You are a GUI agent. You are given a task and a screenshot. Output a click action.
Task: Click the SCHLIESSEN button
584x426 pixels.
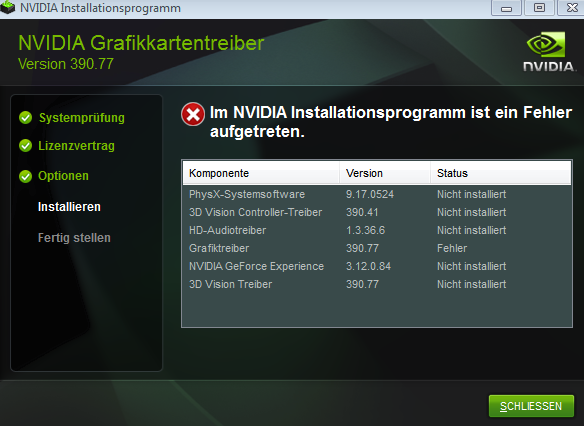[x=531, y=406]
